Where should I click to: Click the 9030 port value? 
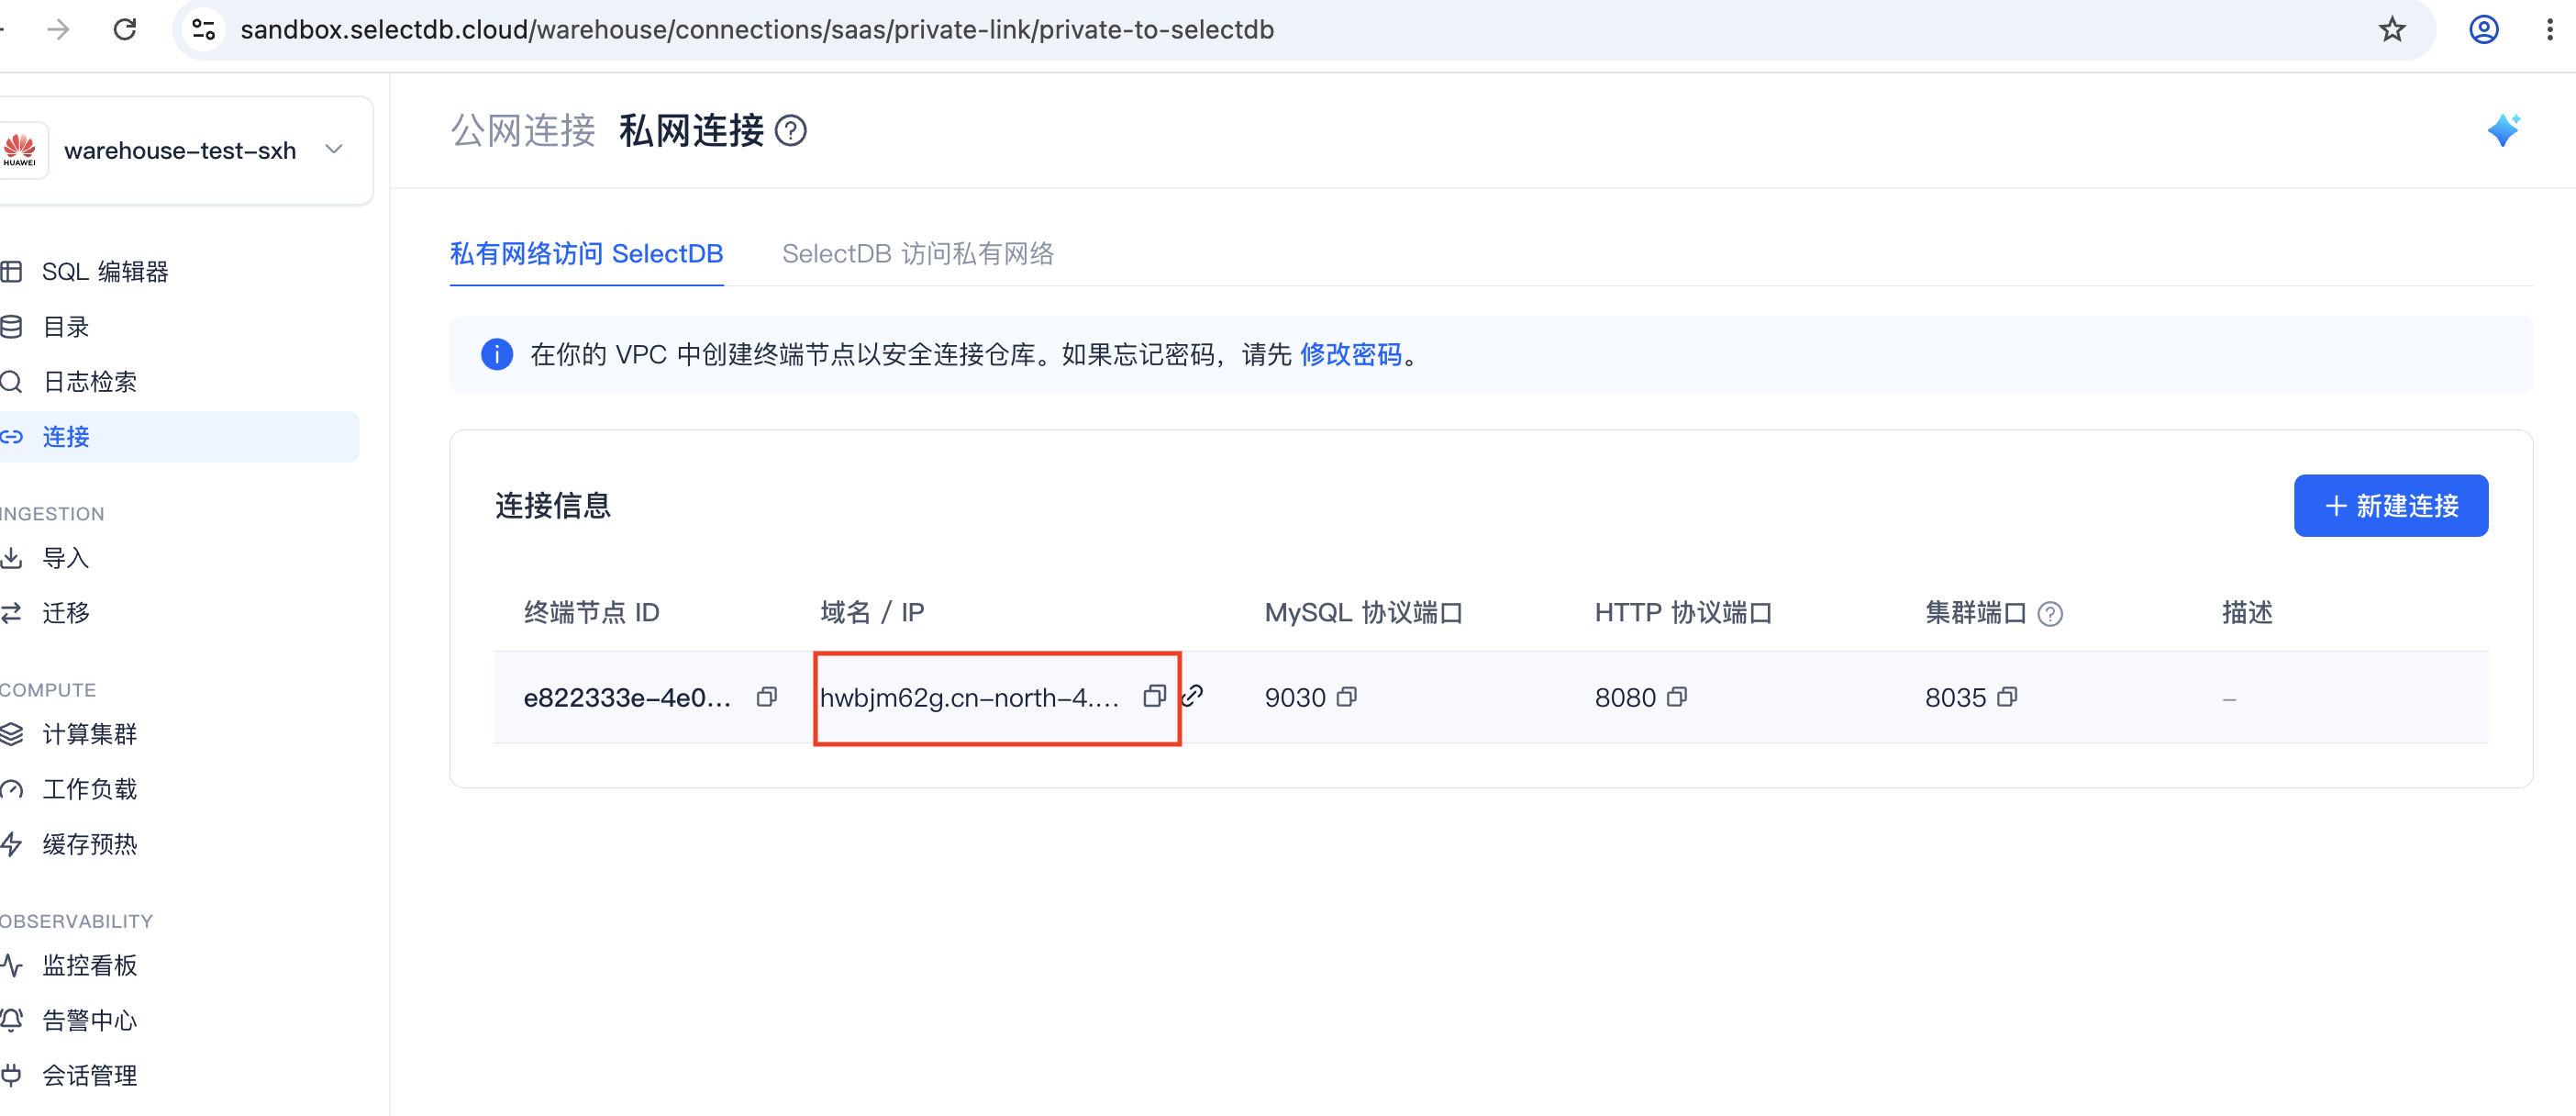[1295, 697]
